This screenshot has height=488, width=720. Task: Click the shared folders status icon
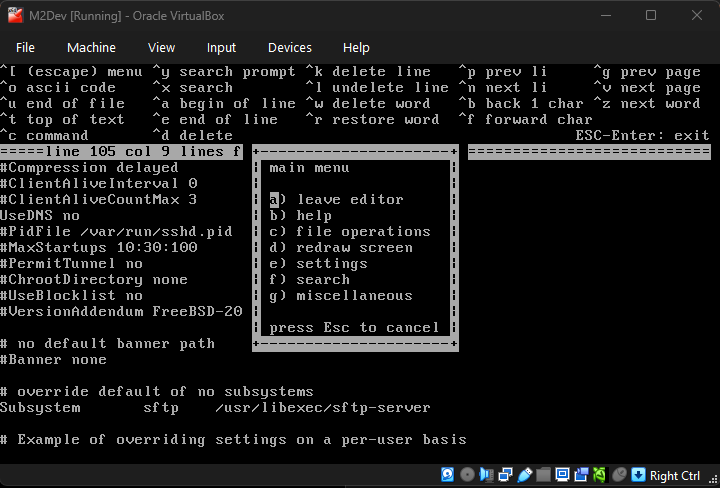click(543, 475)
